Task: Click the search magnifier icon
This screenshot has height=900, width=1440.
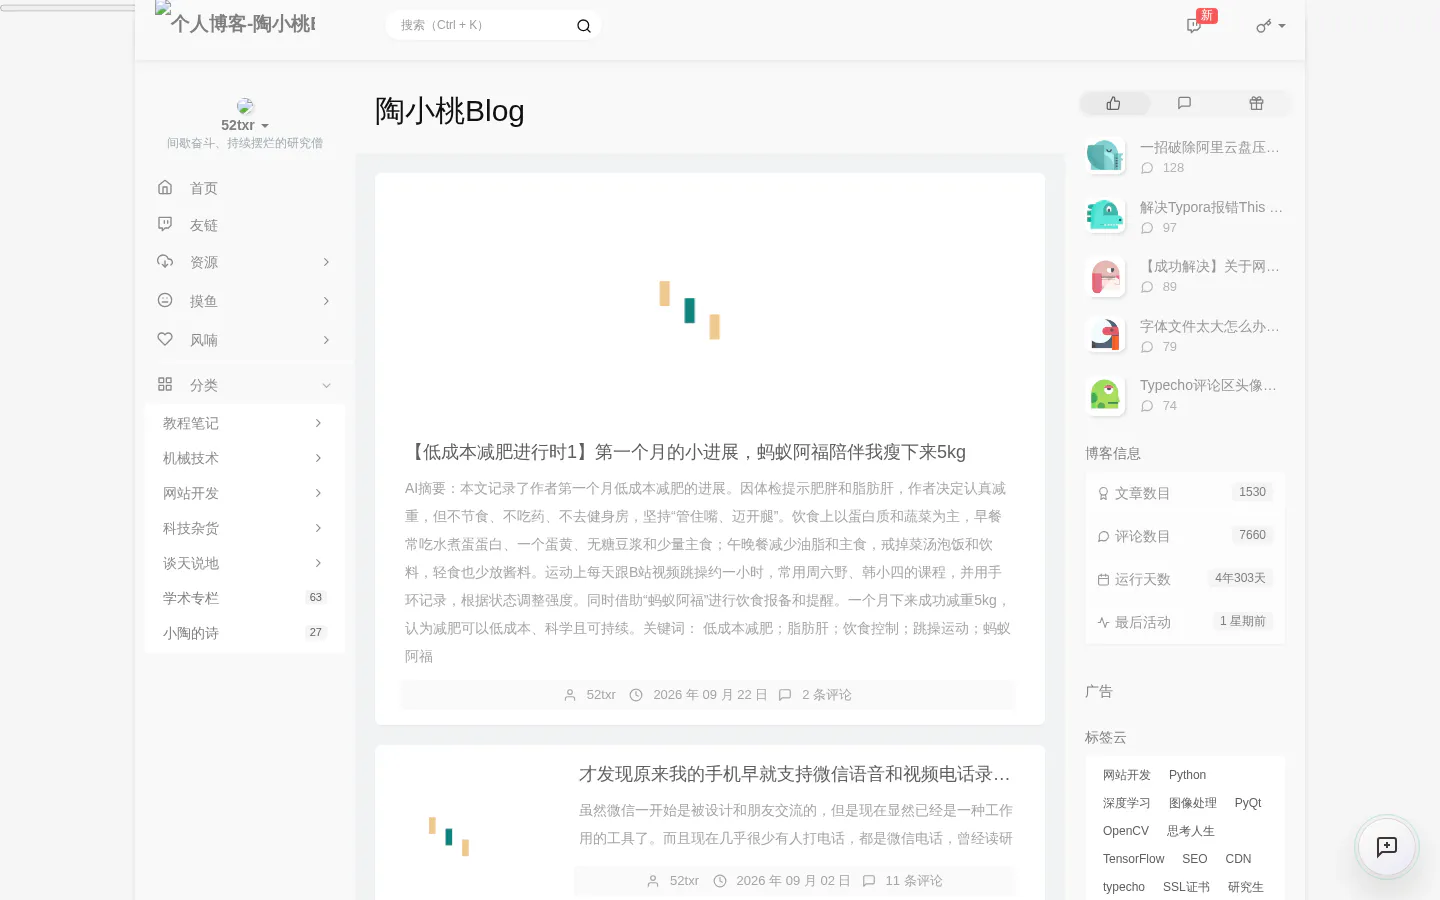Action: (x=584, y=26)
